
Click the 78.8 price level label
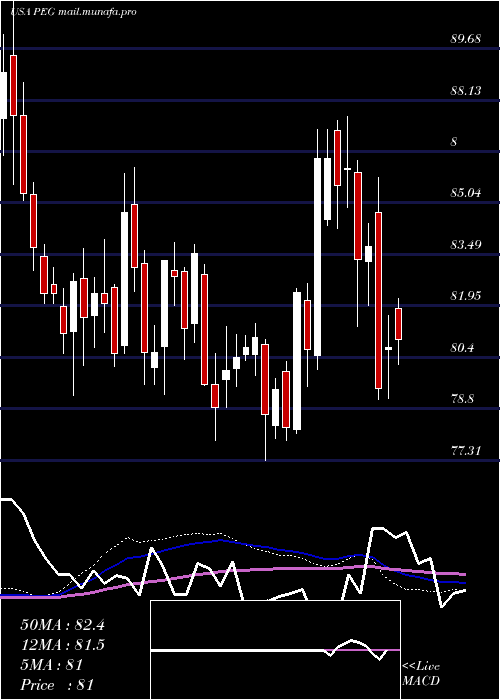(x=462, y=399)
